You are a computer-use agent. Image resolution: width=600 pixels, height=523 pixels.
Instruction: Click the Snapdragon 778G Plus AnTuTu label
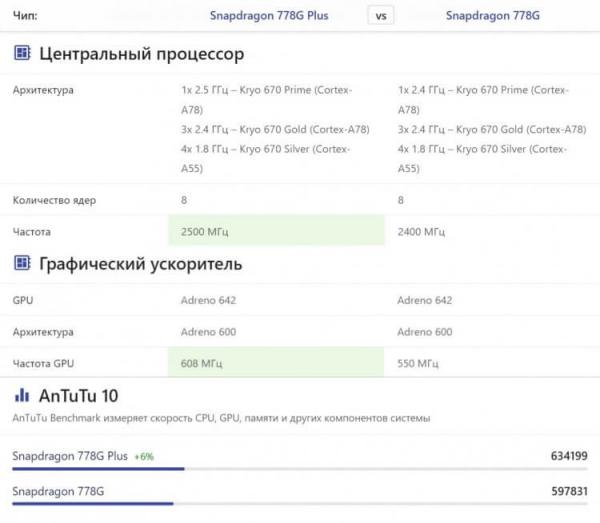point(70,456)
